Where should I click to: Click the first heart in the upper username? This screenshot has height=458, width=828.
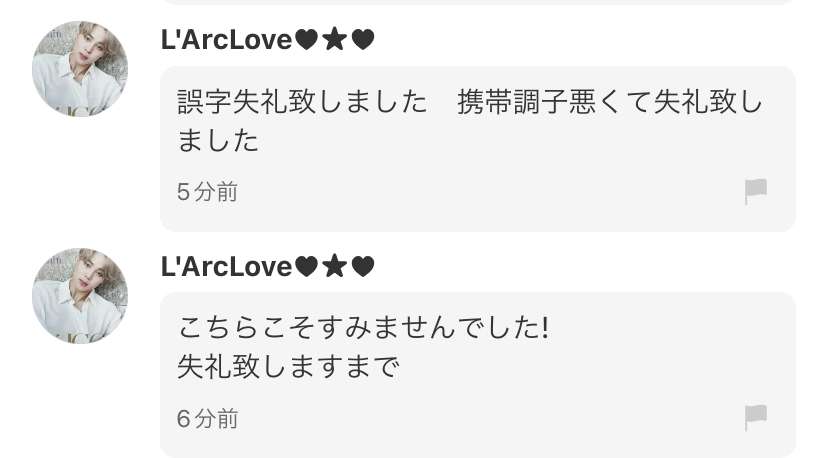(x=306, y=40)
